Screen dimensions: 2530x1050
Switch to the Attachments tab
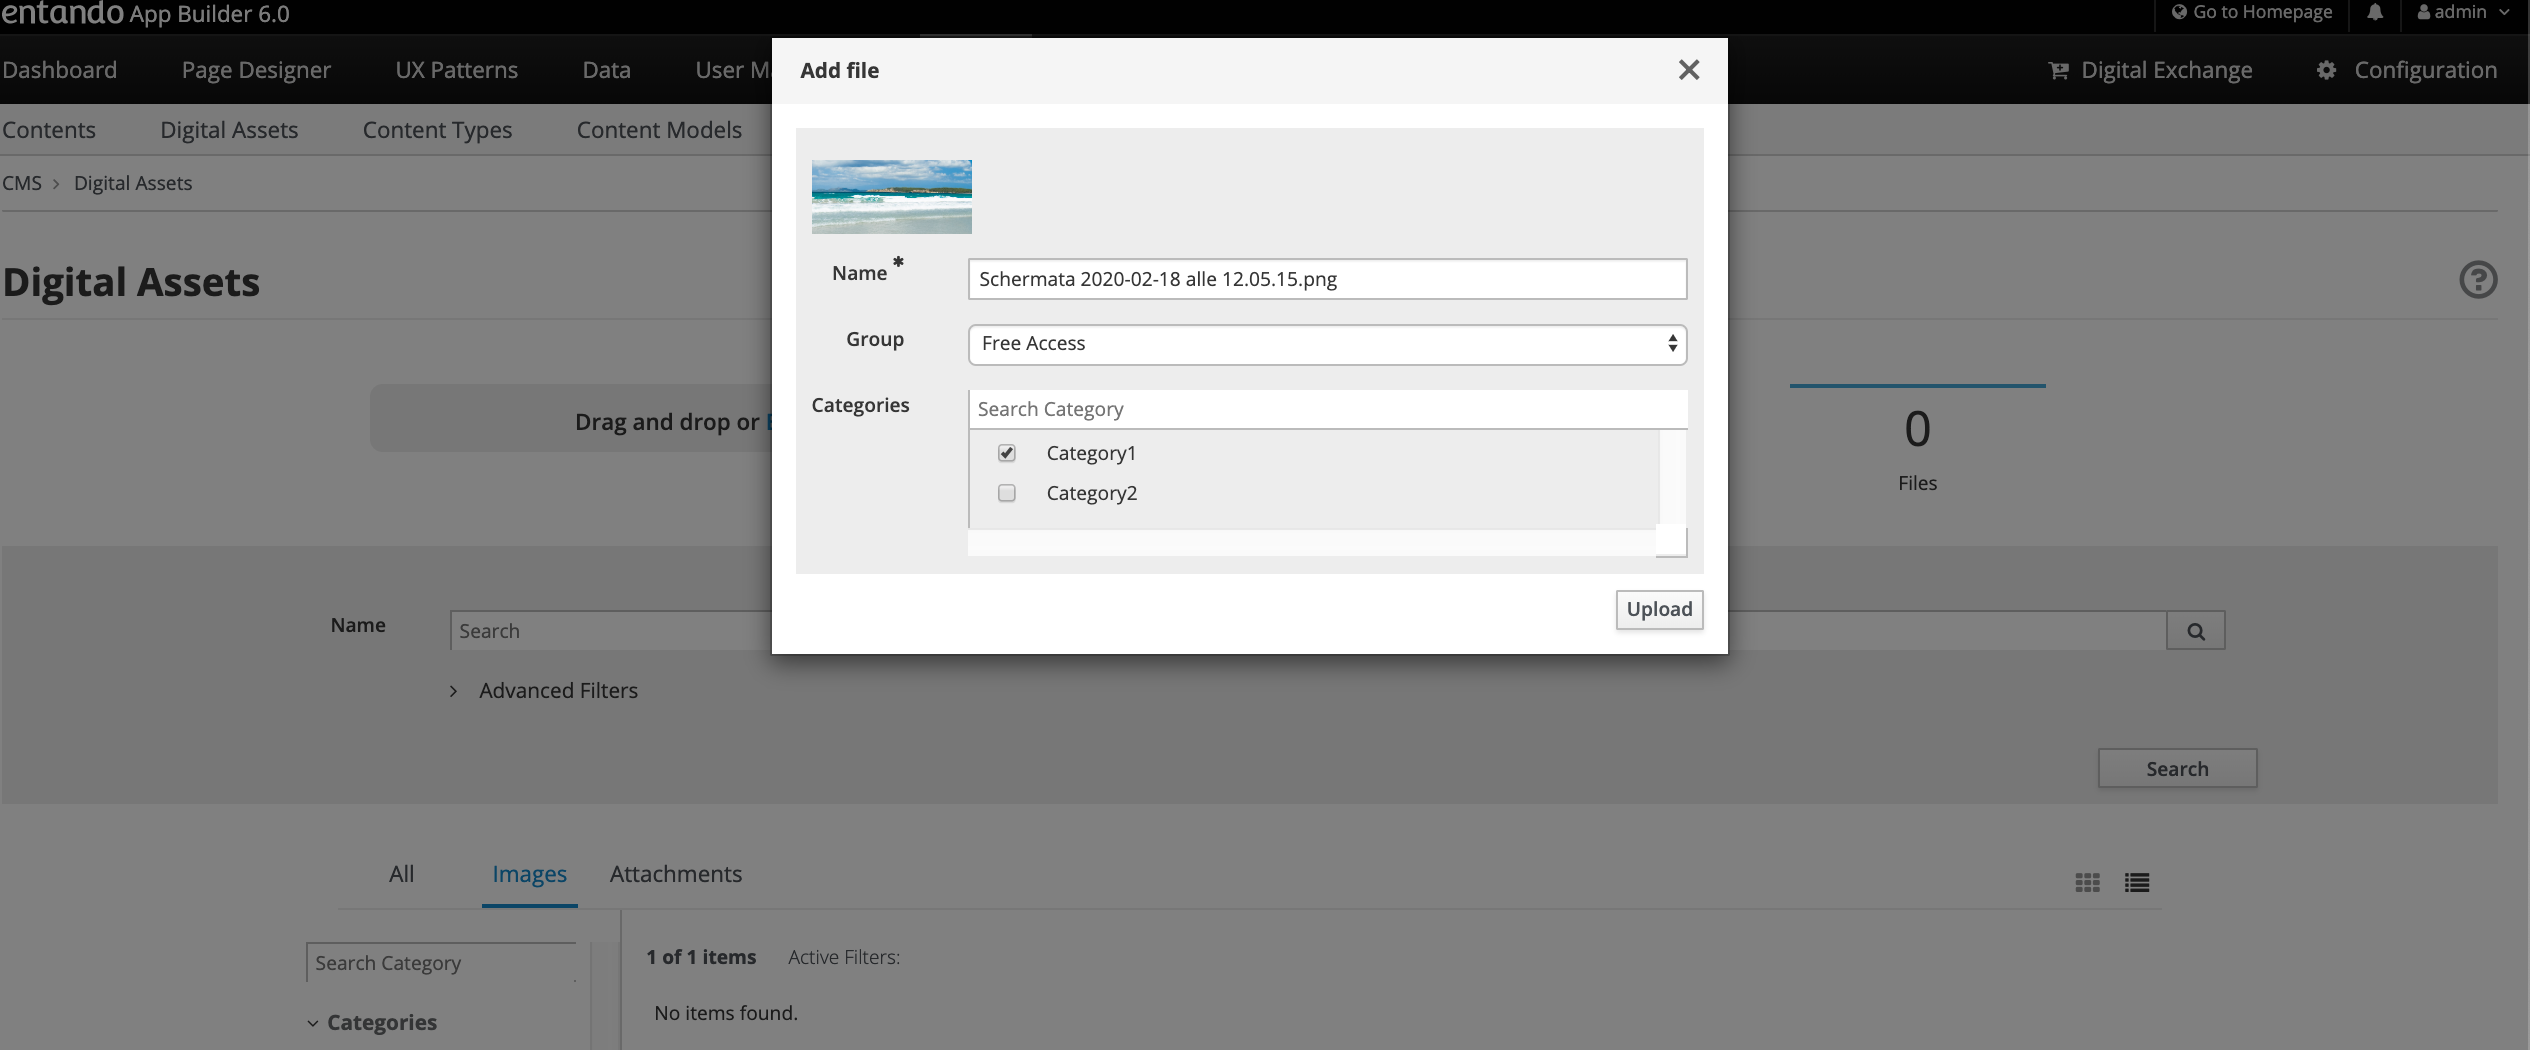pos(675,874)
